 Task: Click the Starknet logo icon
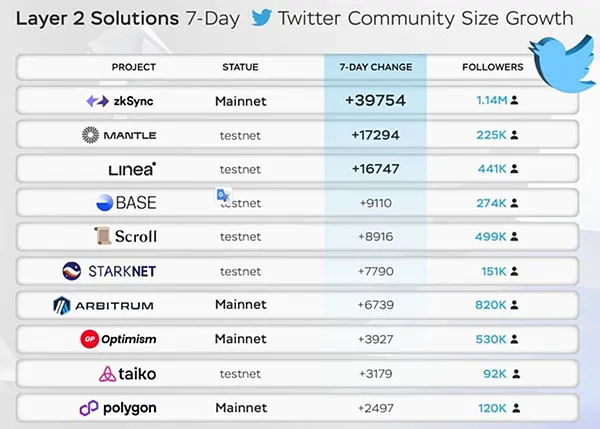tap(71, 271)
